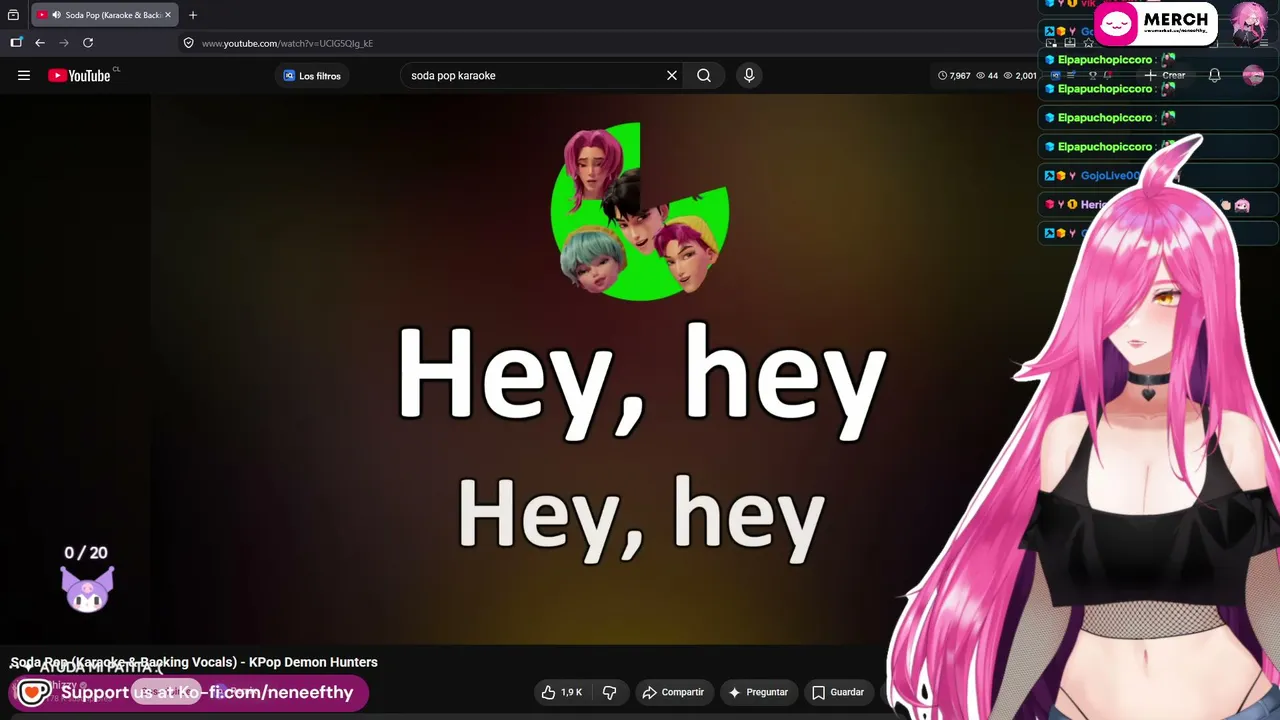Like the video (1,9 K)
The width and height of the screenshot is (1280, 720).
[x=561, y=692]
